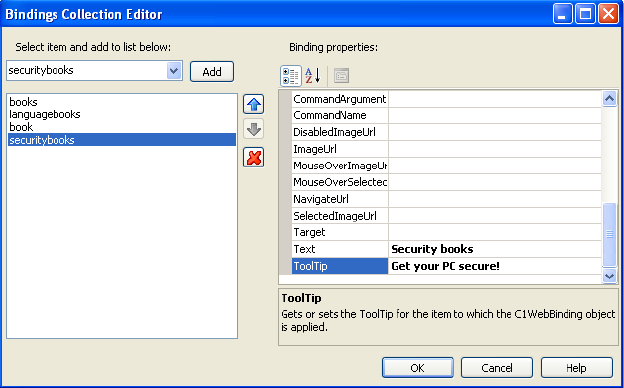This screenshot has height=388, width=624.
Task: Select the NavigateUrl property row
Action: tap(447, 199)
